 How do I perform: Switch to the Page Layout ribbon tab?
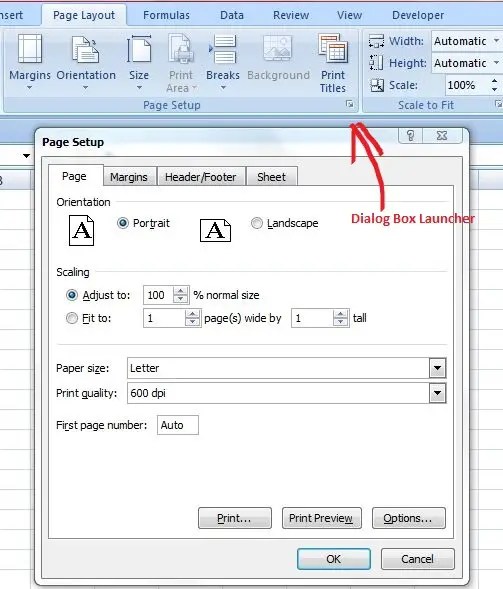coord(84,15)
